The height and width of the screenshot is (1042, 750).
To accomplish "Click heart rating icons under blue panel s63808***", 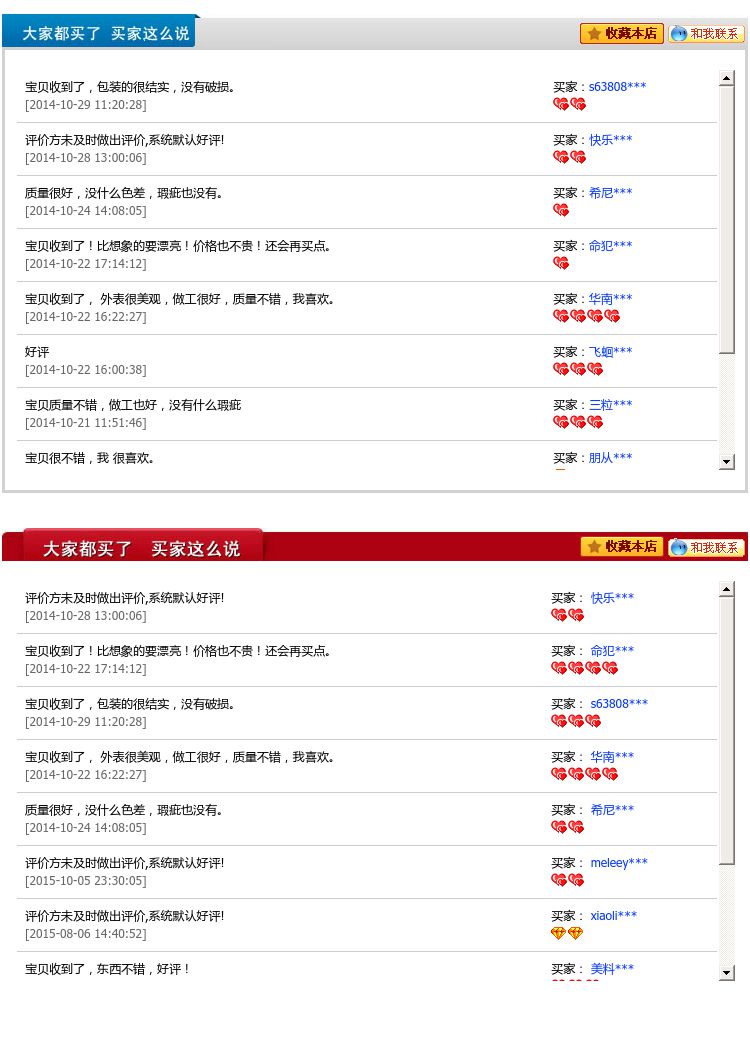I will pos(569,104).
